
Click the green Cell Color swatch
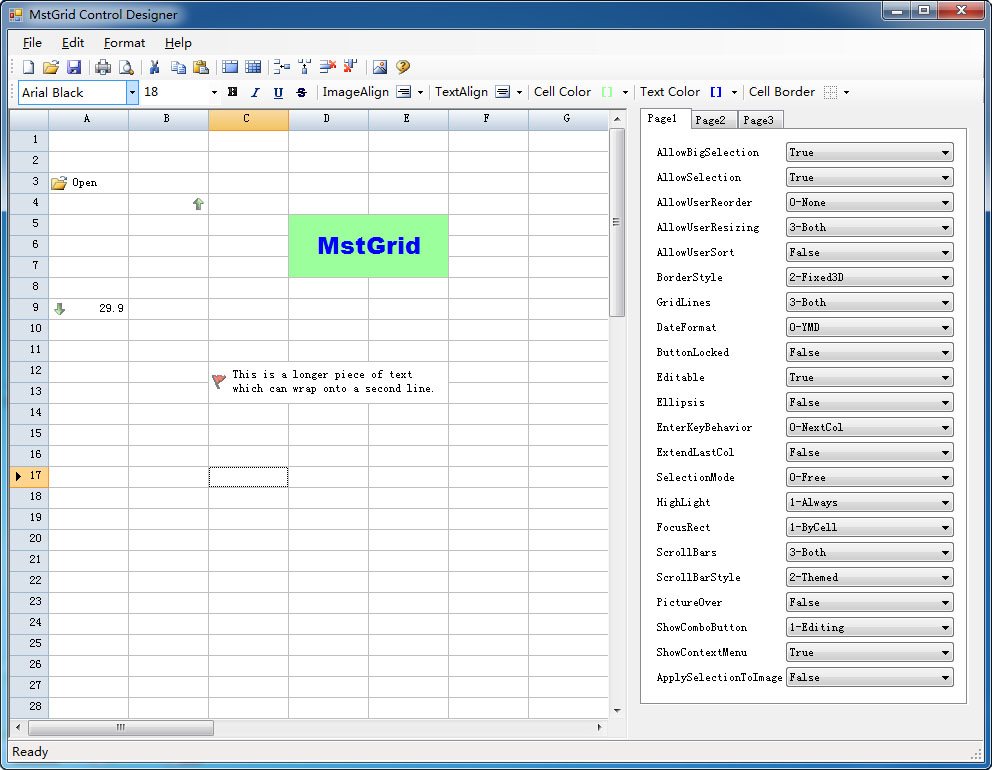coord(606,92)
